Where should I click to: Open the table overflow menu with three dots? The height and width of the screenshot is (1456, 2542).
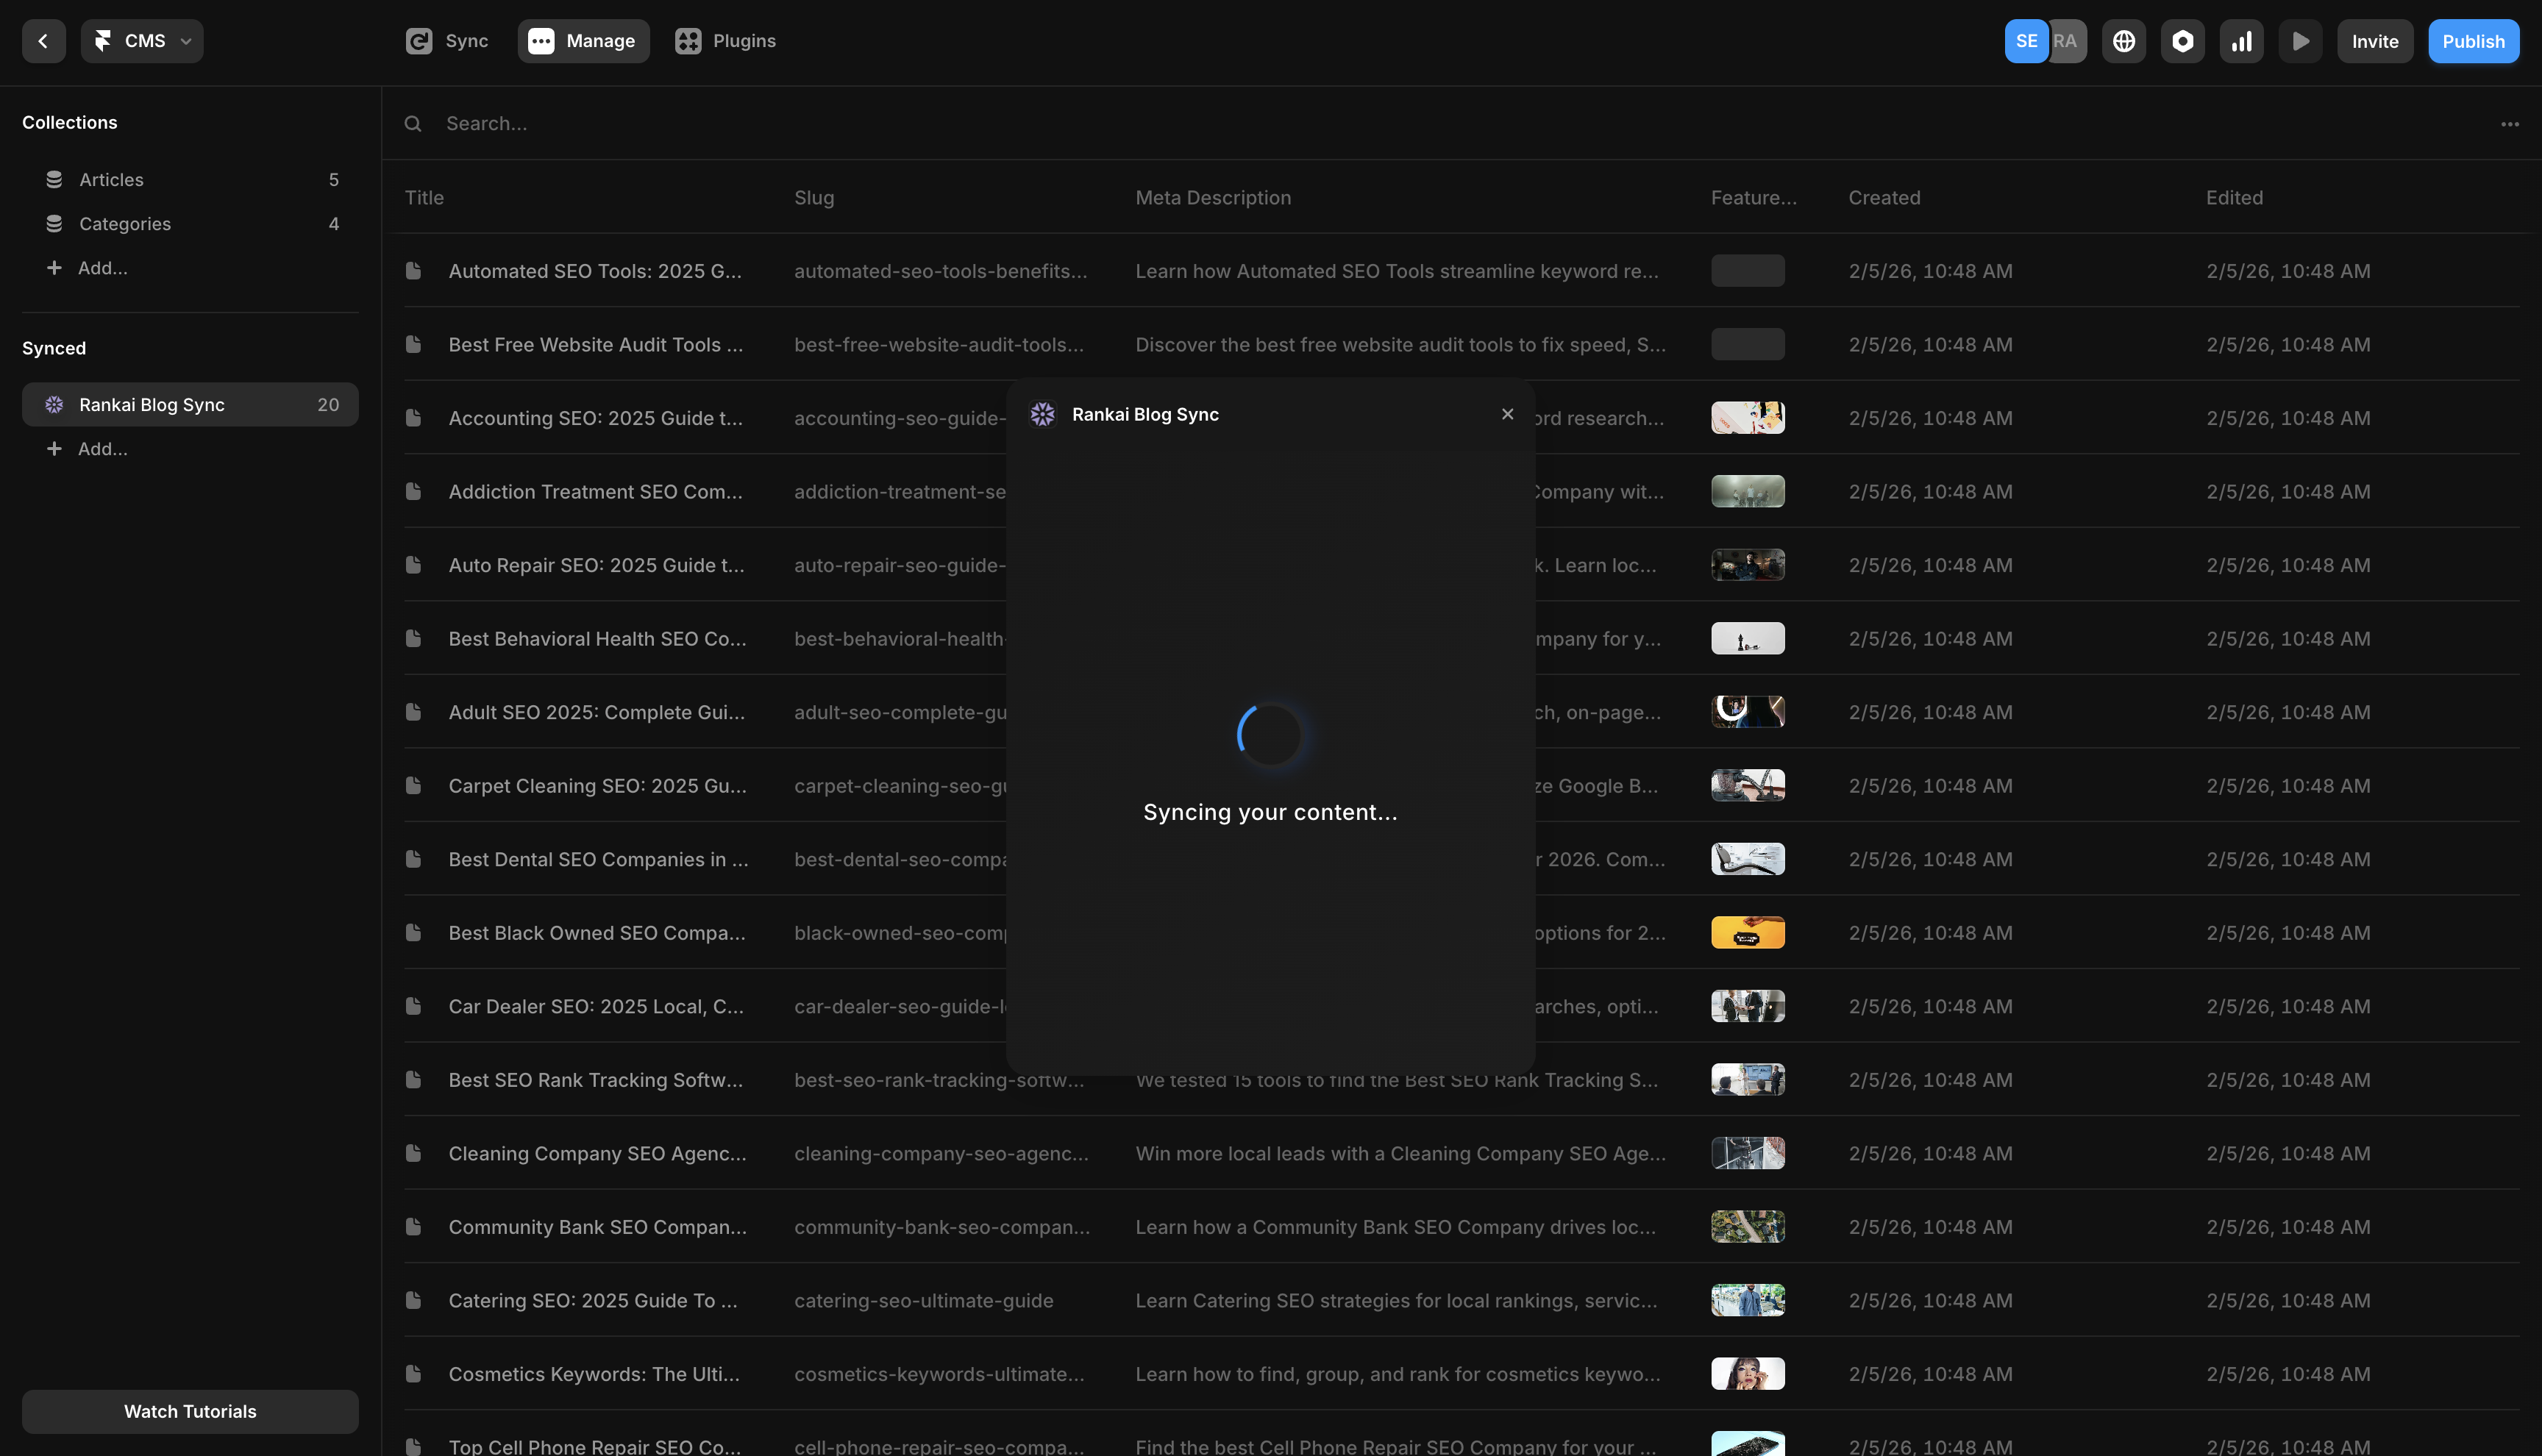(2510, 123)
